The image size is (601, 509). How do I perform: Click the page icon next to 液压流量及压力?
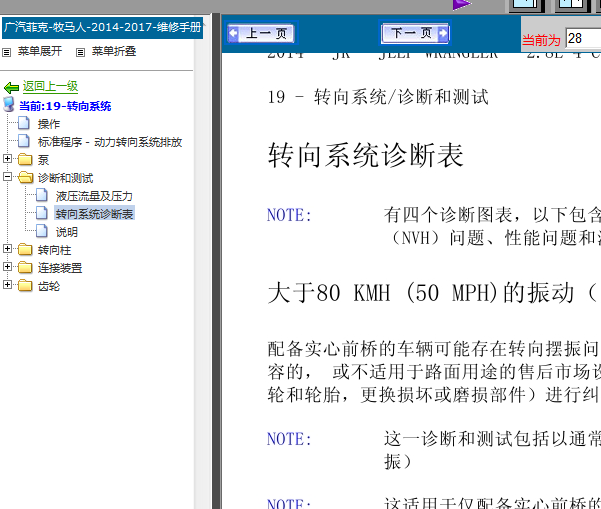point(42,195)
